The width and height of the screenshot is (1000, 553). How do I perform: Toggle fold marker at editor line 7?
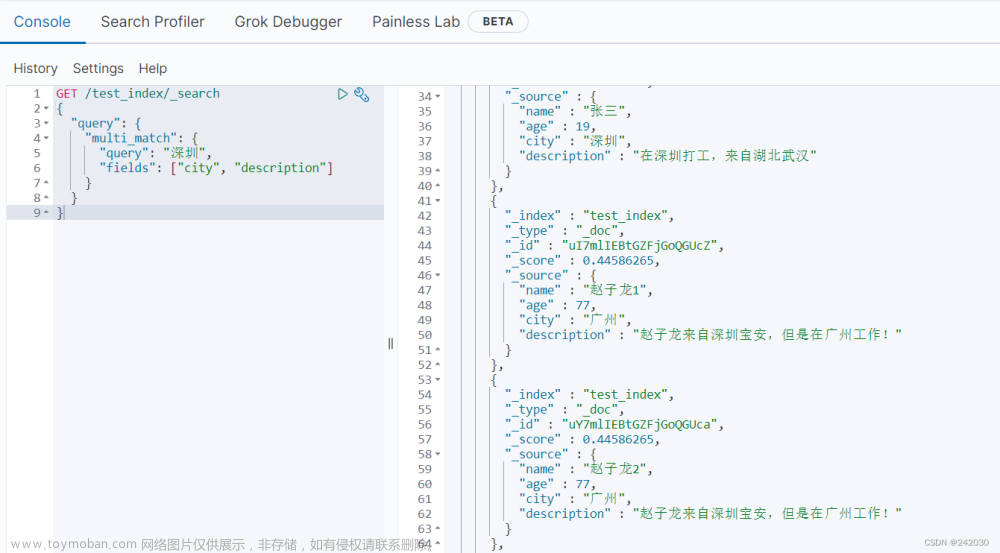pyautogui.click(x=46, y=183)
